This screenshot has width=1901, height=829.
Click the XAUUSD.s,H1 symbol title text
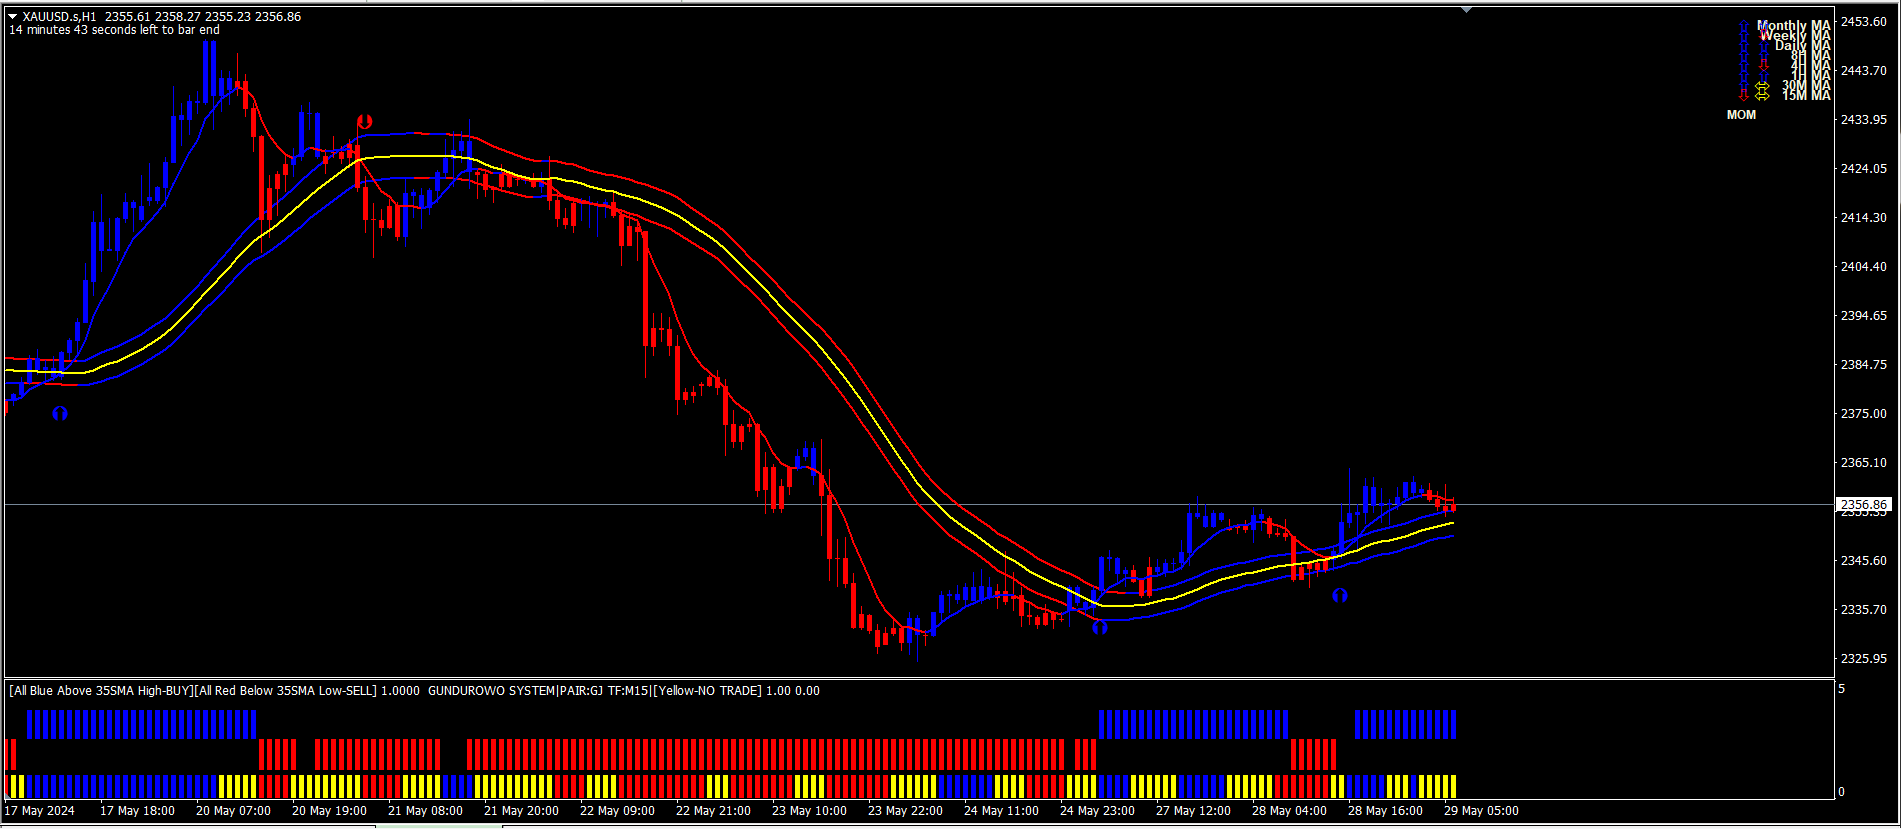click(59, 17)
